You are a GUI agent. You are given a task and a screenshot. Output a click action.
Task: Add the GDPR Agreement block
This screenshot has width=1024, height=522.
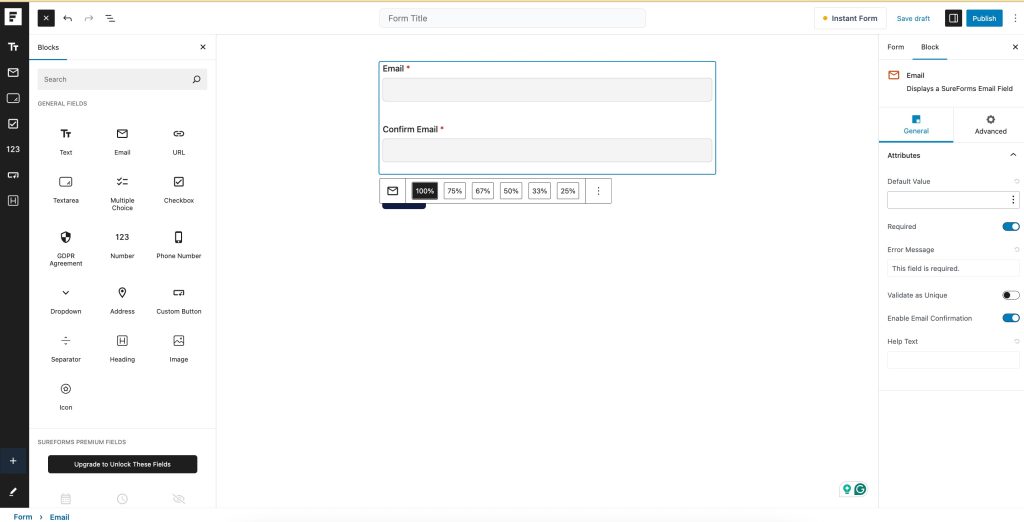(x=66, y=246)
